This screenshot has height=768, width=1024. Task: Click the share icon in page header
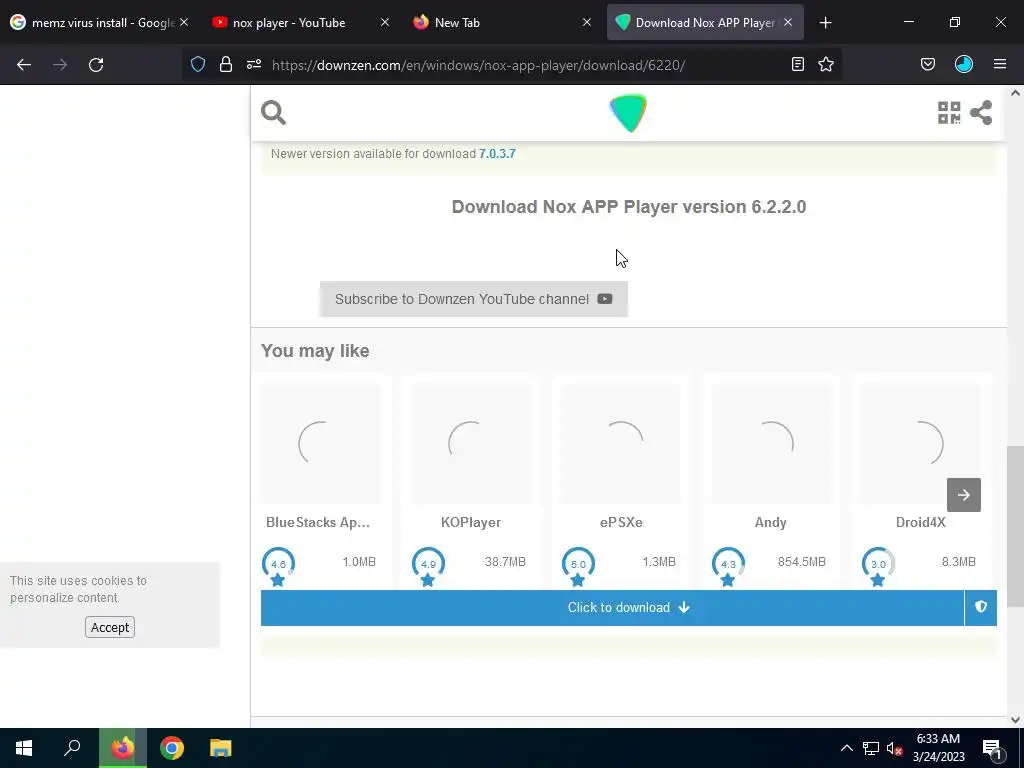[x=981, y=112]
